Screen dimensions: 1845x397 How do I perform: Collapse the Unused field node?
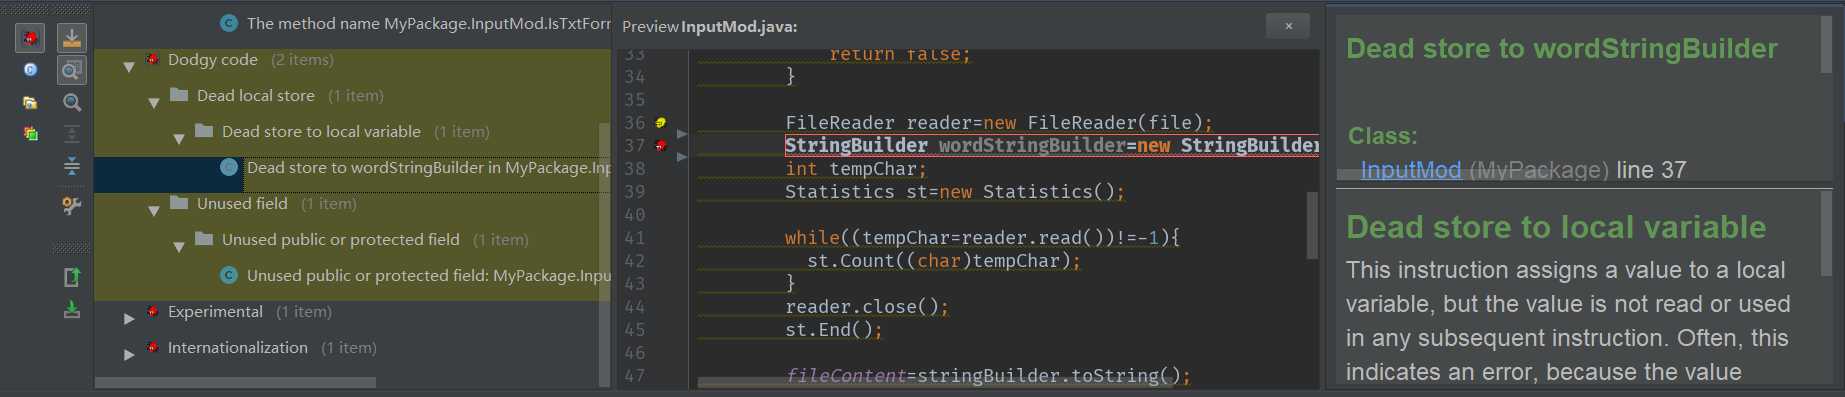(x=154, y=211)
